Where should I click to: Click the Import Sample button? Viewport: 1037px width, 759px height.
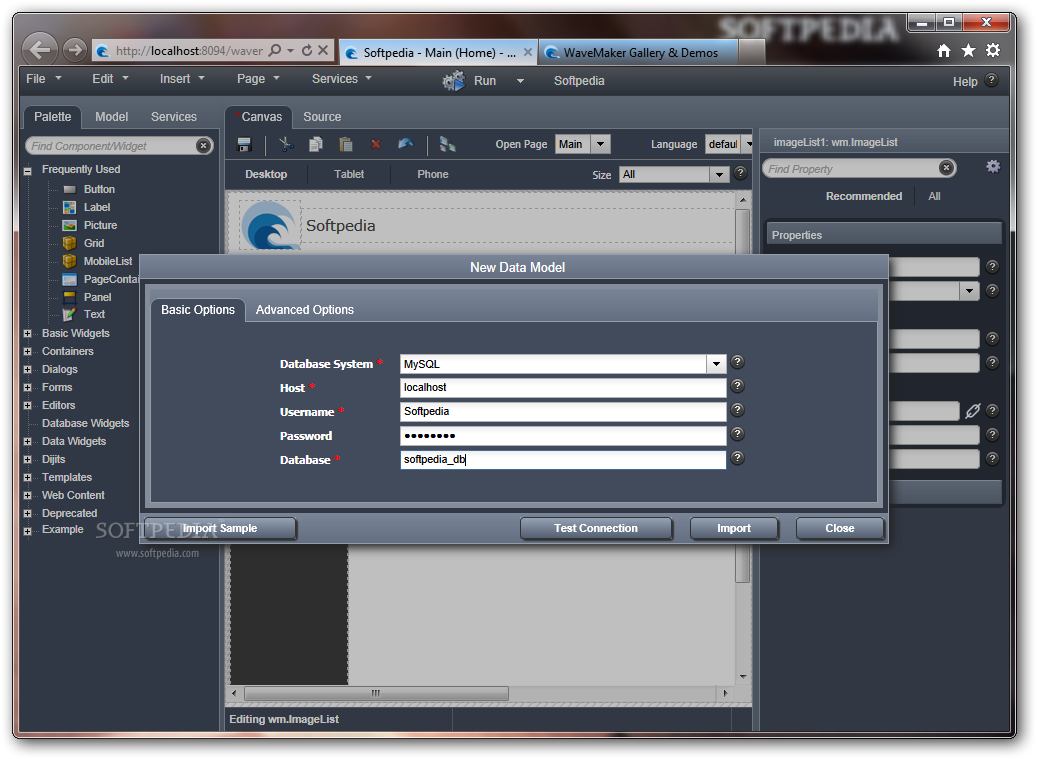click(x=220, y=528)
